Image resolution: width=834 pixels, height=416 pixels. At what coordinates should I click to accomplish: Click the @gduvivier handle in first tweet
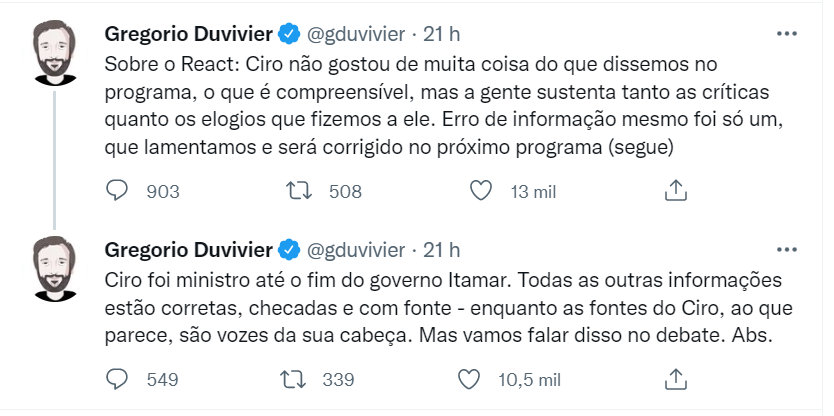pyautogui.click(x=356, y=34)
